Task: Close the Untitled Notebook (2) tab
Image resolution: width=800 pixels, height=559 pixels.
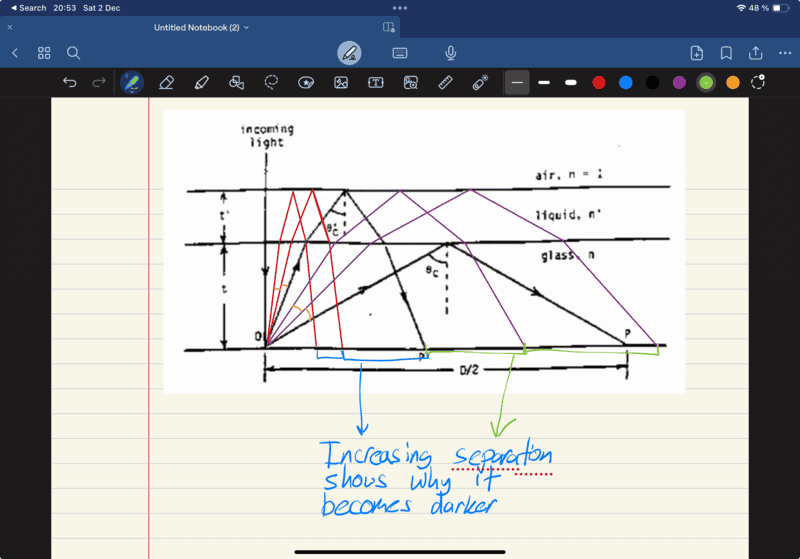Action: pyautogui.click(x=10, y=28)
